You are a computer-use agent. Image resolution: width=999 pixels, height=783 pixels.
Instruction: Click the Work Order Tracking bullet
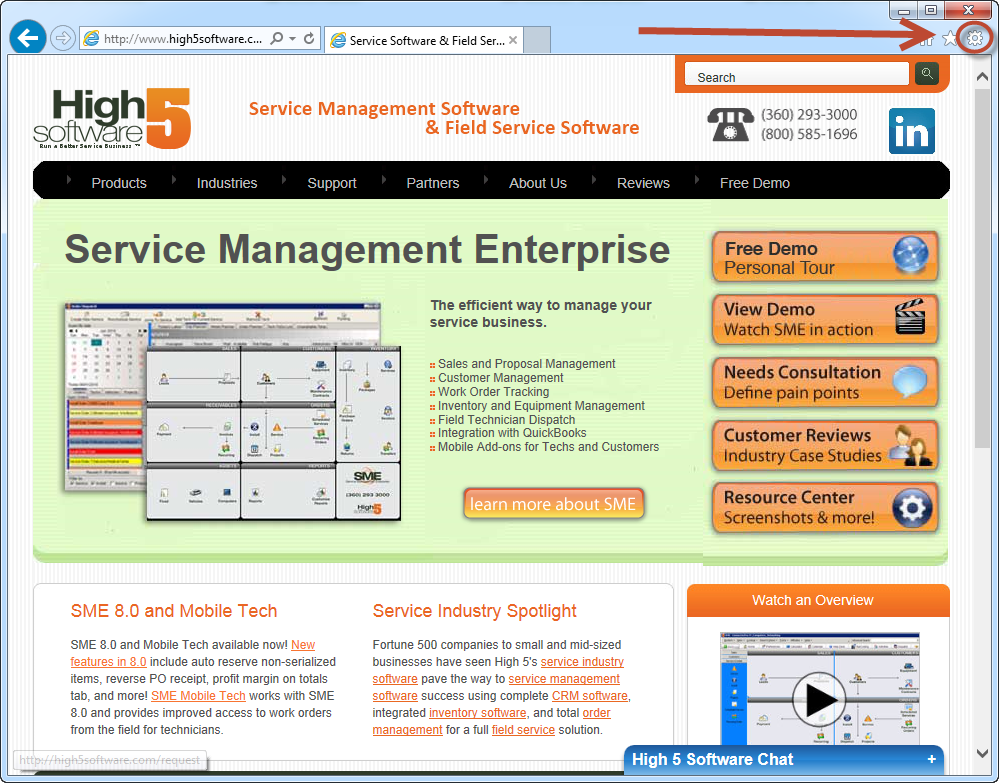[x=494, y=392]
